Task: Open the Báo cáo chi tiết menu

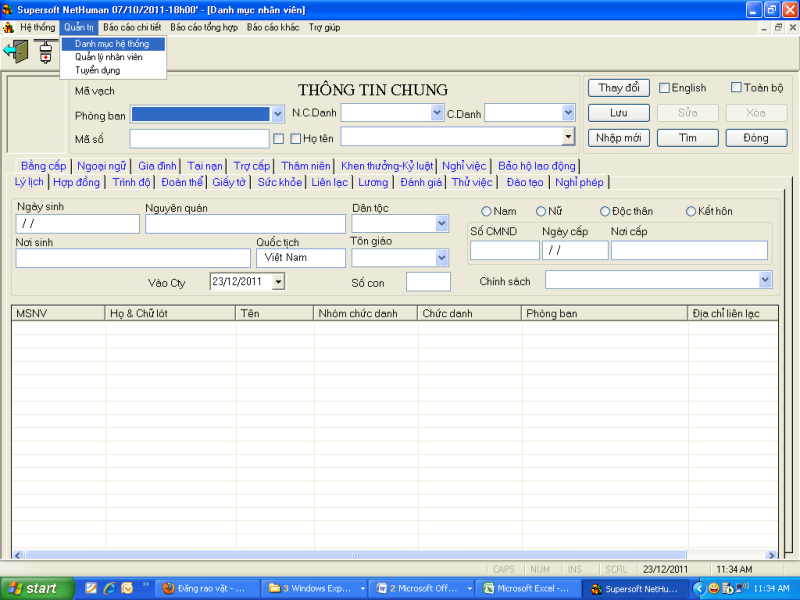Action: point(132,28)
